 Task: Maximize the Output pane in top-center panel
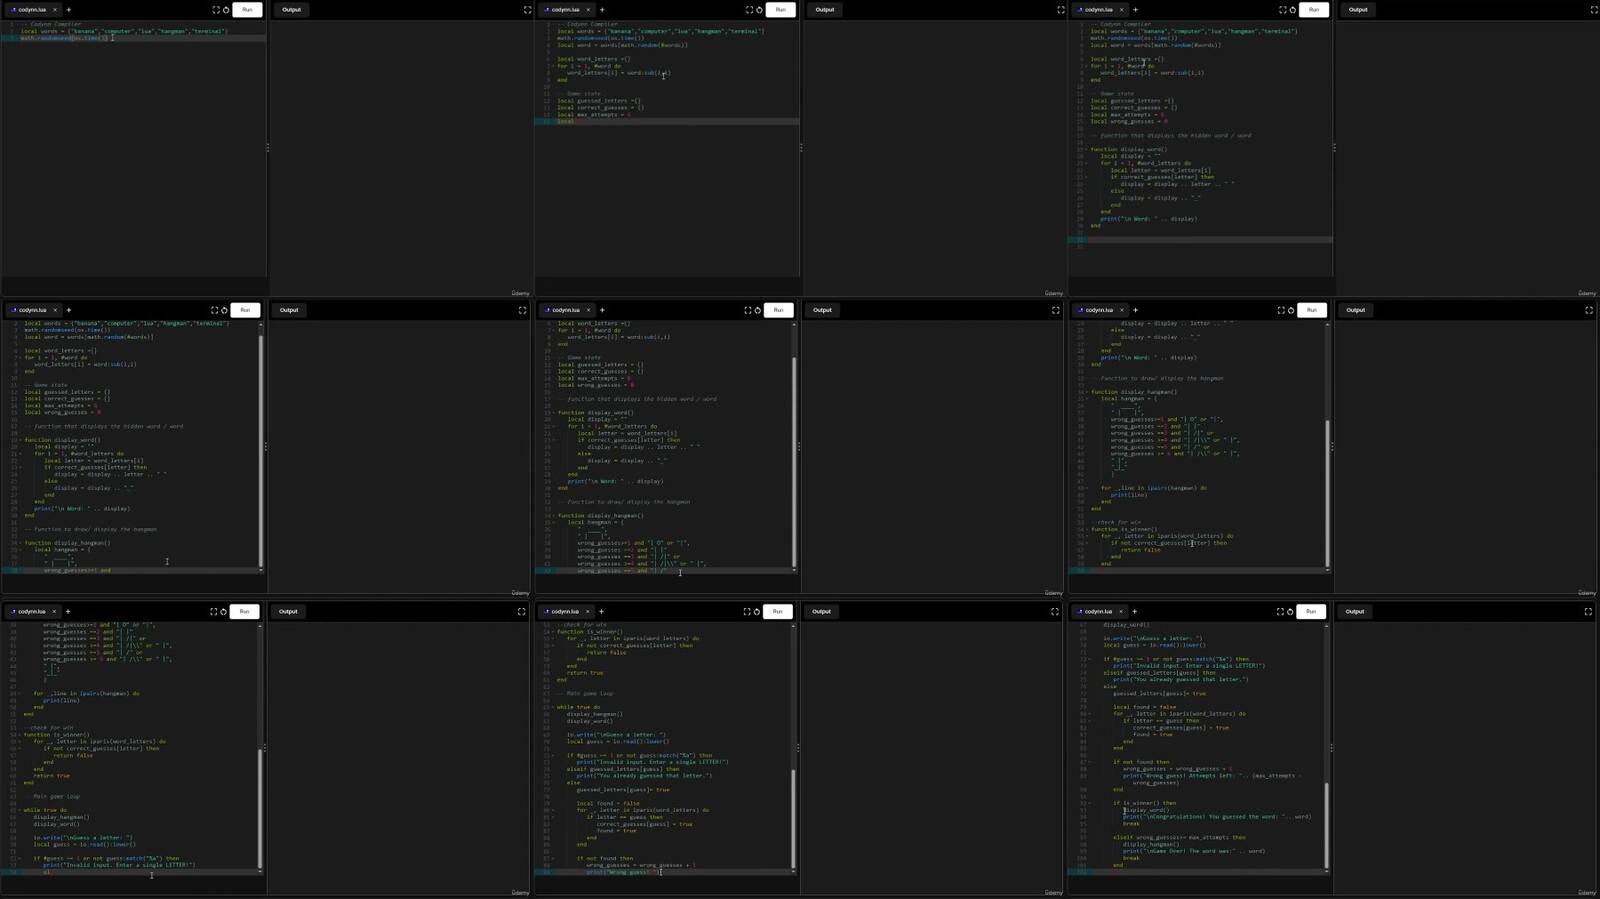(1061, 10)
